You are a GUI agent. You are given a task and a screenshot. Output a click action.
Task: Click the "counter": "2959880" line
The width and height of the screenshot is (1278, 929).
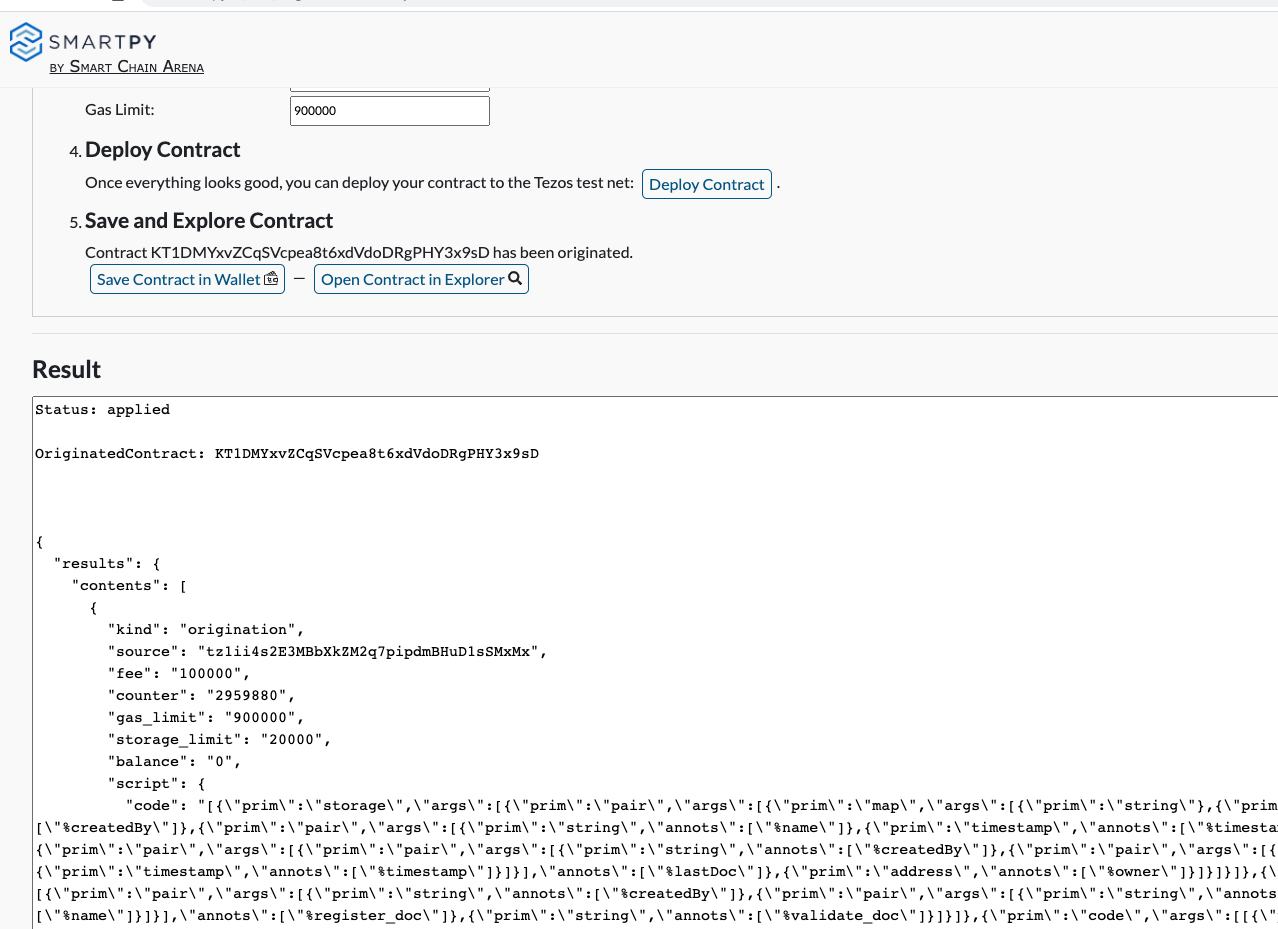click(202, 696)
